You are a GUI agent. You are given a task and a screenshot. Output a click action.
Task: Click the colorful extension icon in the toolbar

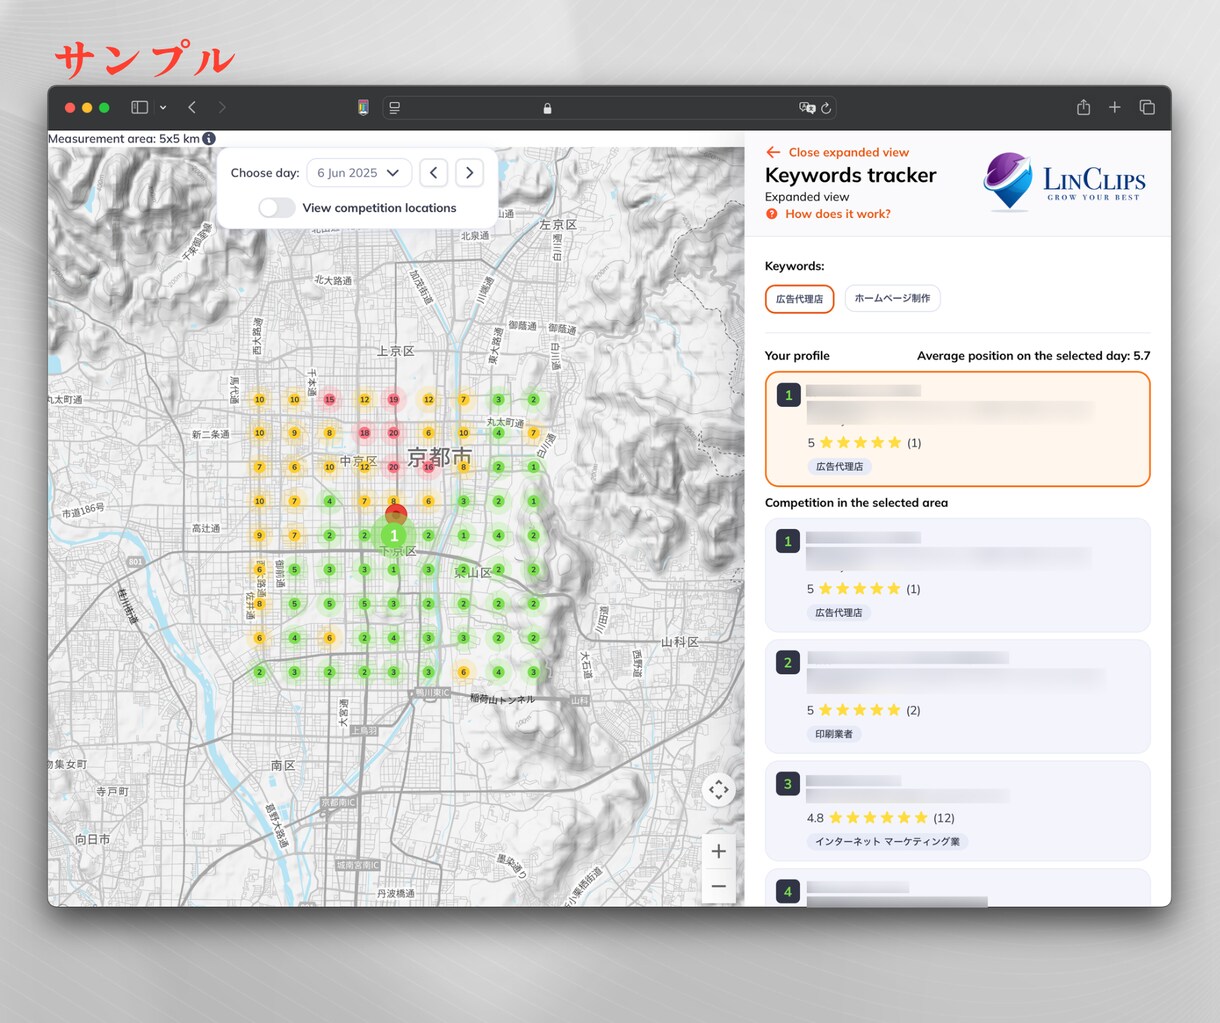click(363, 107)
